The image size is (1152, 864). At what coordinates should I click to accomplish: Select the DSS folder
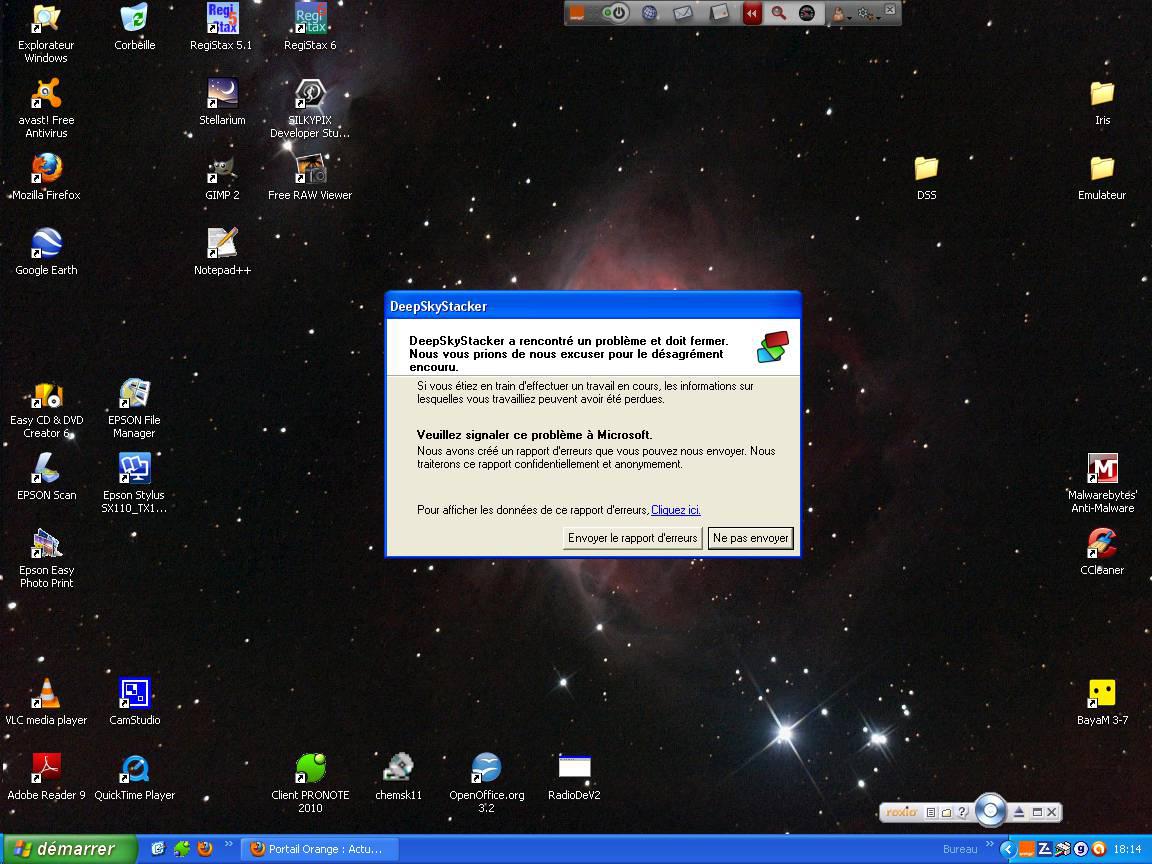tap(926, 176)
